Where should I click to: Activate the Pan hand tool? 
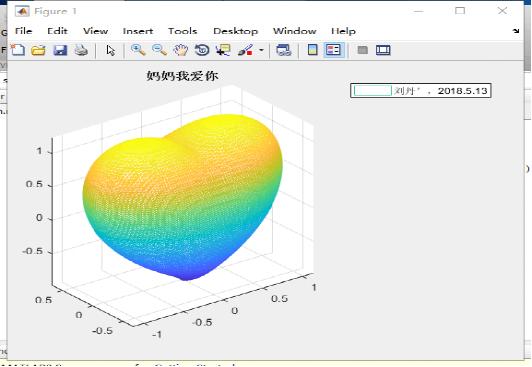click(180, 50)
